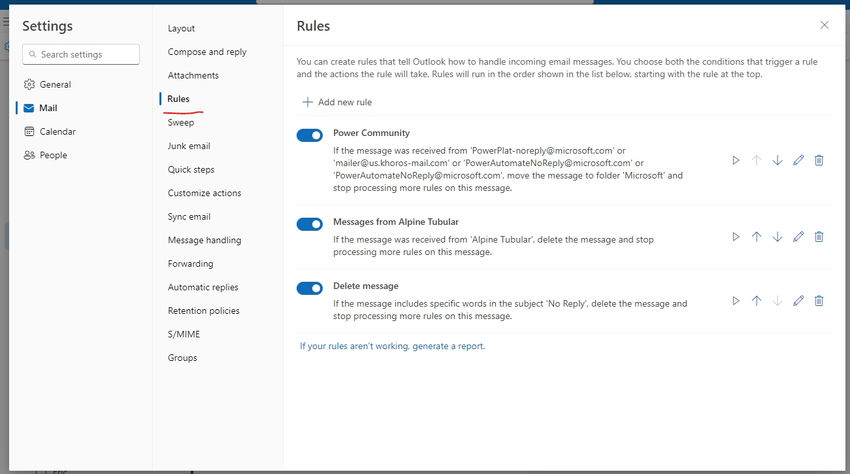This screenshot has height=474, width=850.
Task: Open Message handling settings
Action: pyautogui.click(x=204, y=240)
